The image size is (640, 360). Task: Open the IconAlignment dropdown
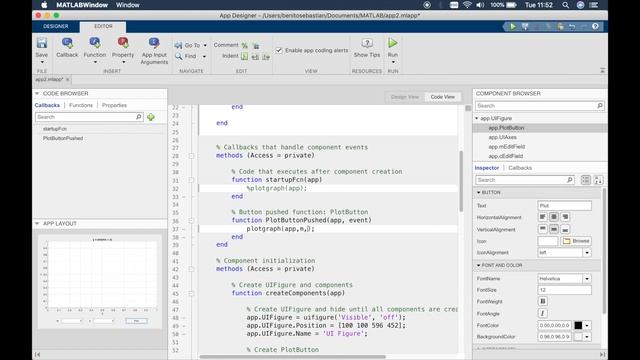pyautogui.click(x=587, y=253)
